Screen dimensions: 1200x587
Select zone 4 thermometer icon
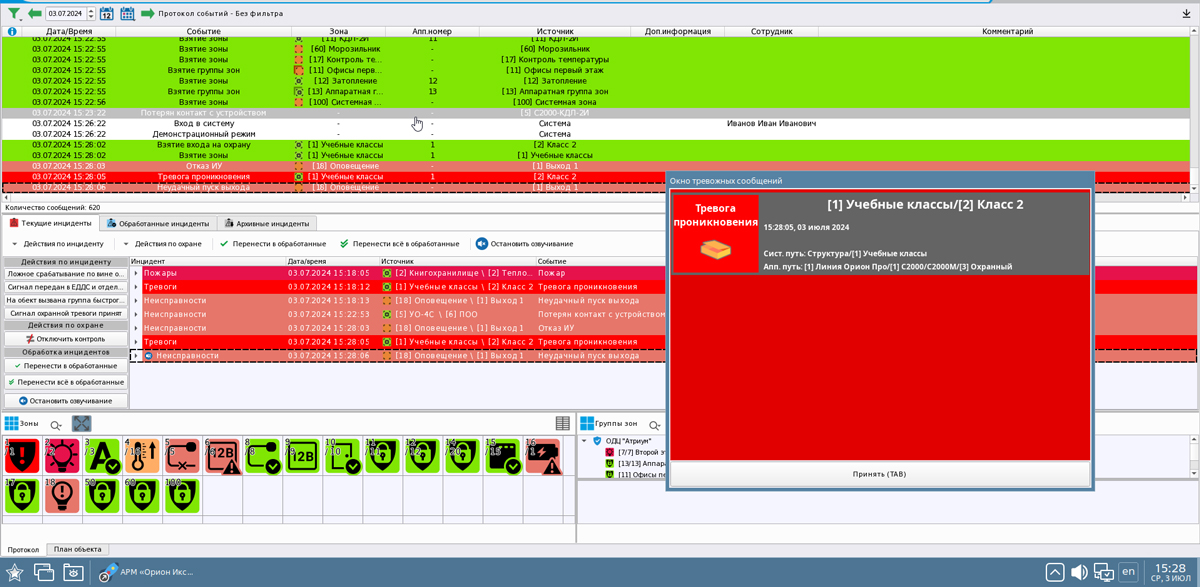142,456
